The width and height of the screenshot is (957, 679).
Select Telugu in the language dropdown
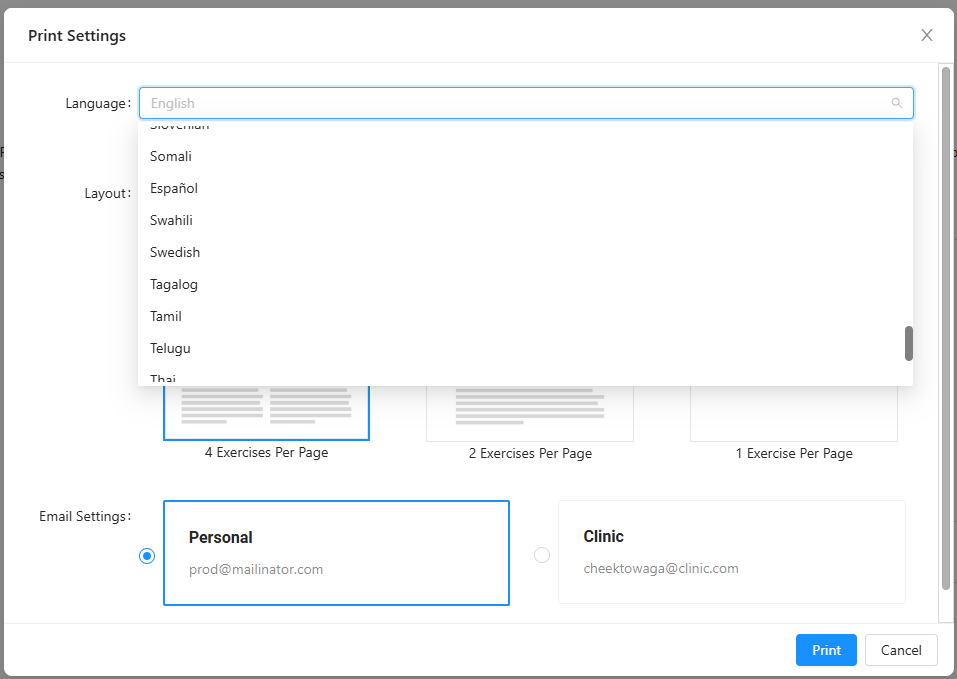170,348
